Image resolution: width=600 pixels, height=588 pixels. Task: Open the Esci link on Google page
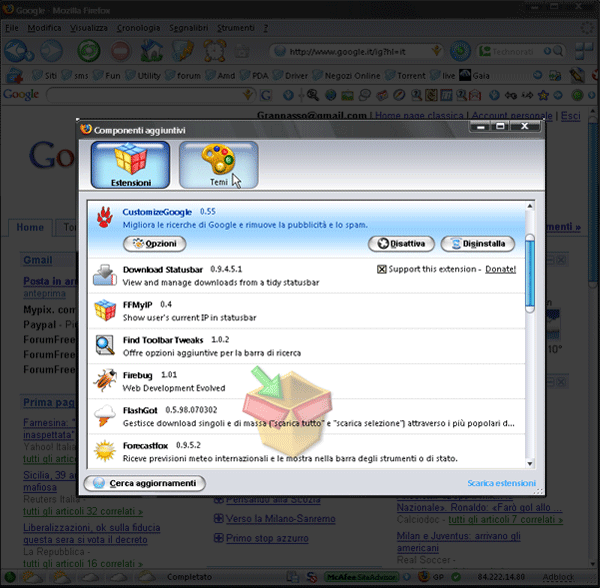[571, 116]
